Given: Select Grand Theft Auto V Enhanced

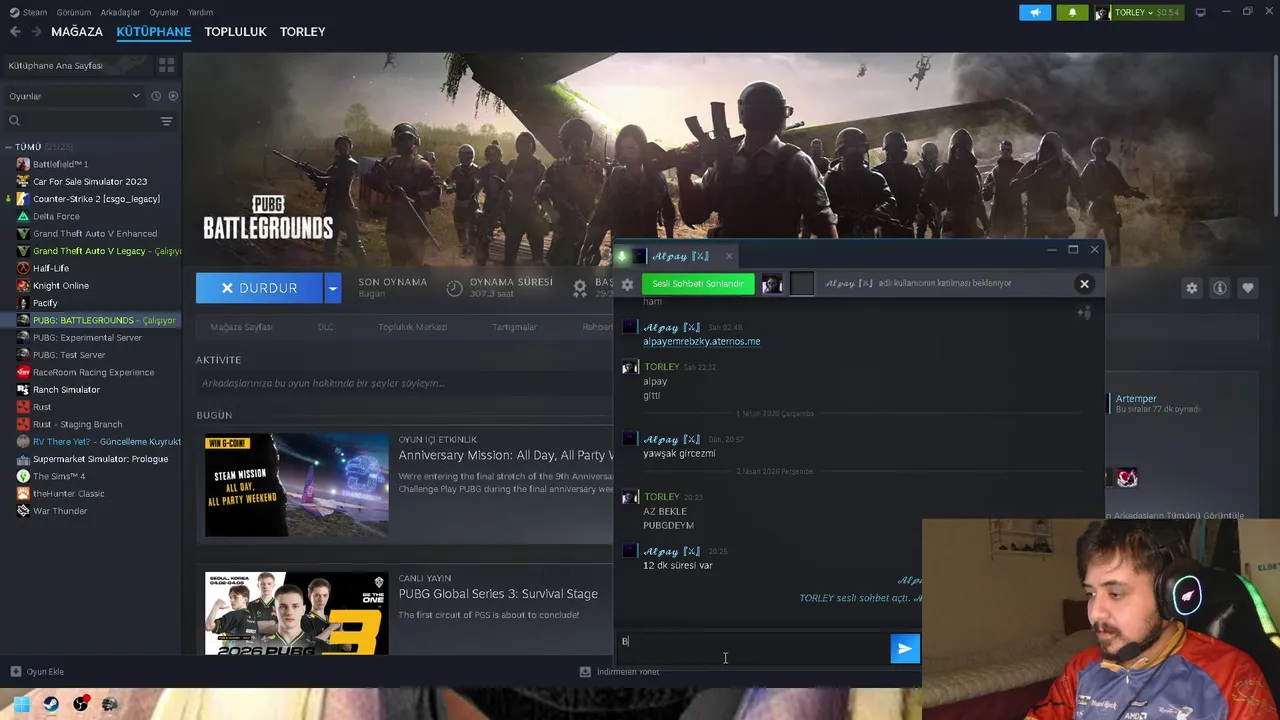Looking at the screenshot, I should click(x=95, y=234).
